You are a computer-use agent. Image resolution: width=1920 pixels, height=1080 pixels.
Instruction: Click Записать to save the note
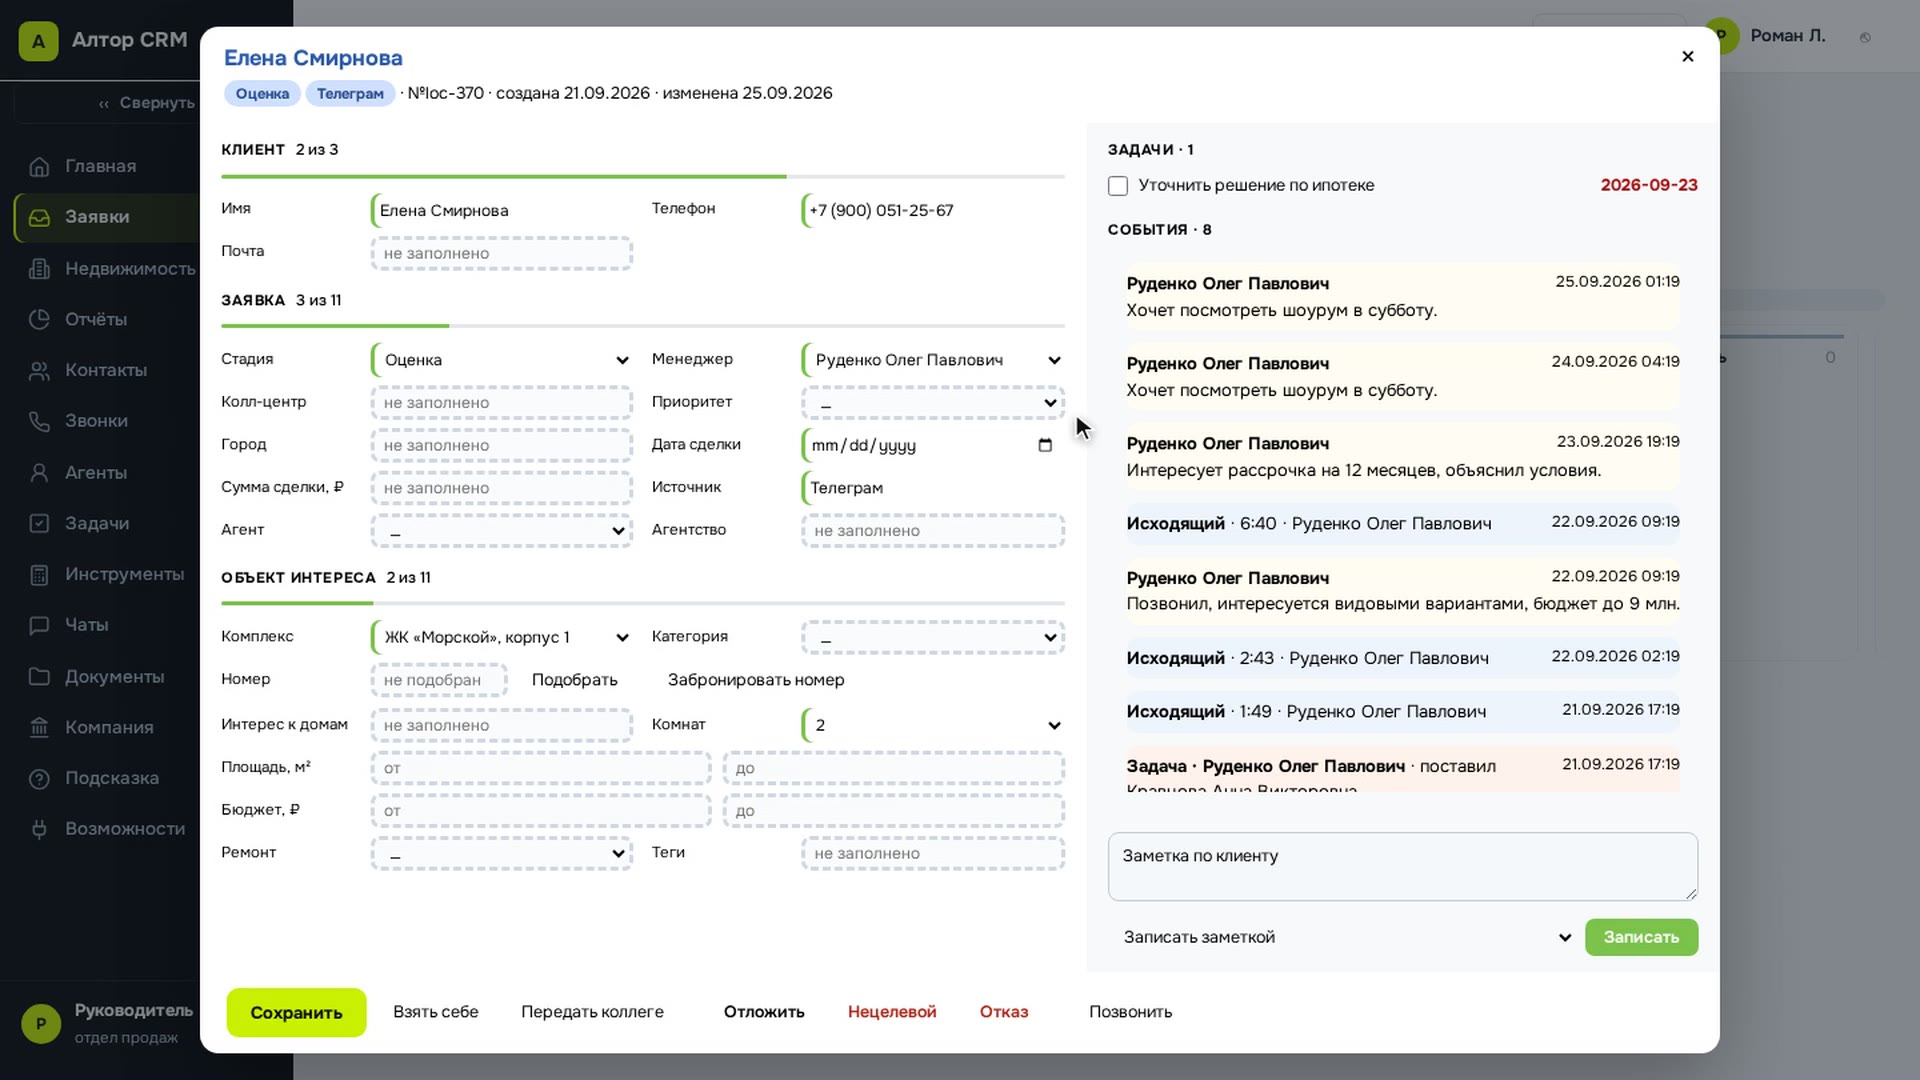1641,937
